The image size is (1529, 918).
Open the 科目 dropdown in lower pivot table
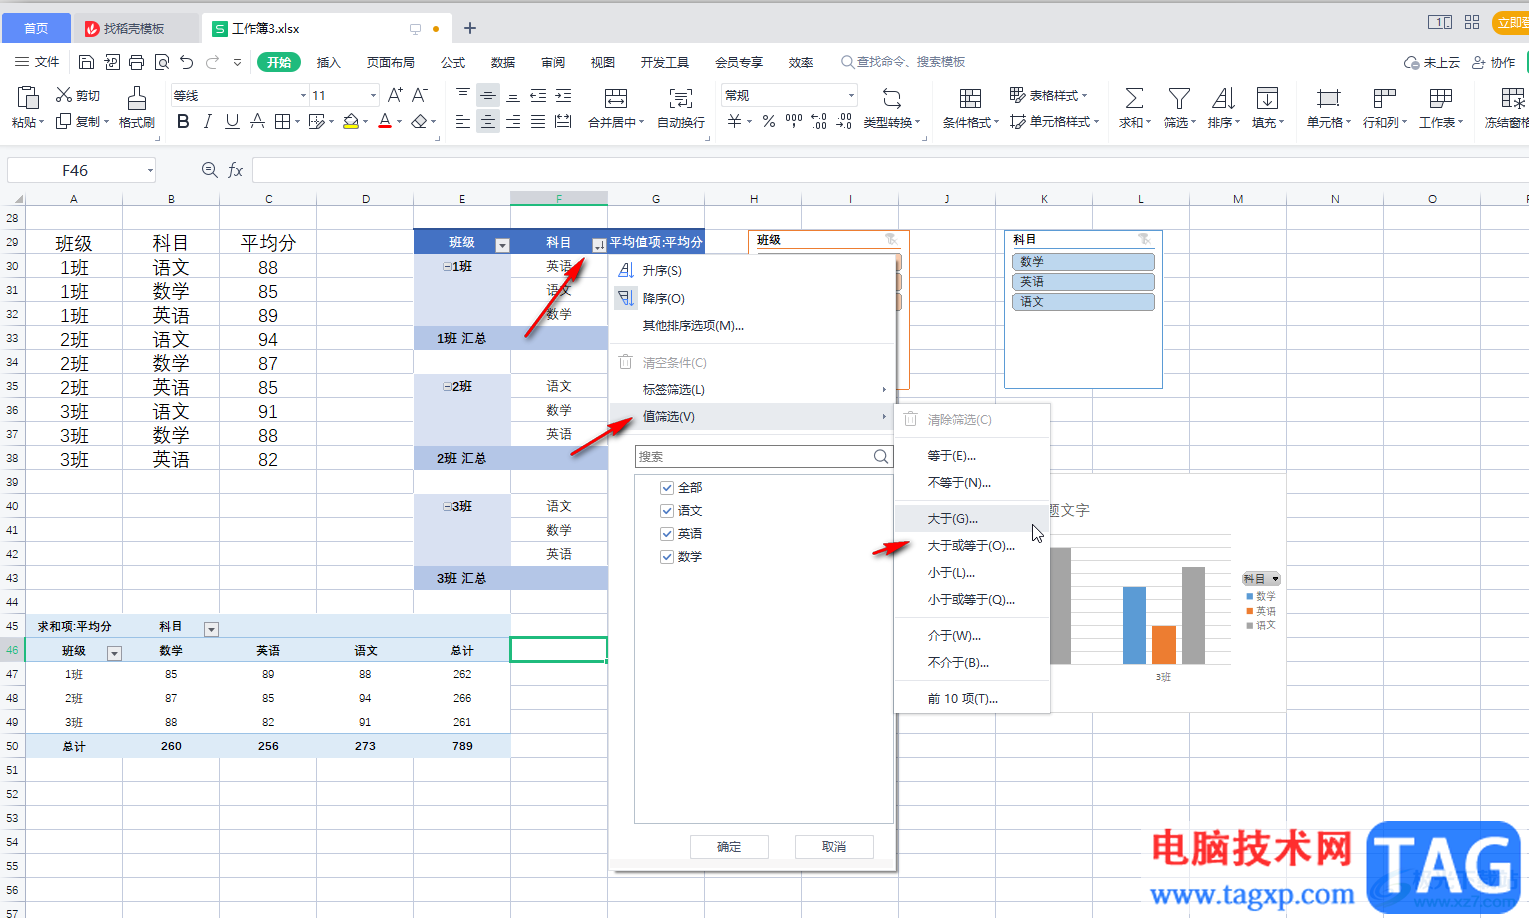[211, 629]
